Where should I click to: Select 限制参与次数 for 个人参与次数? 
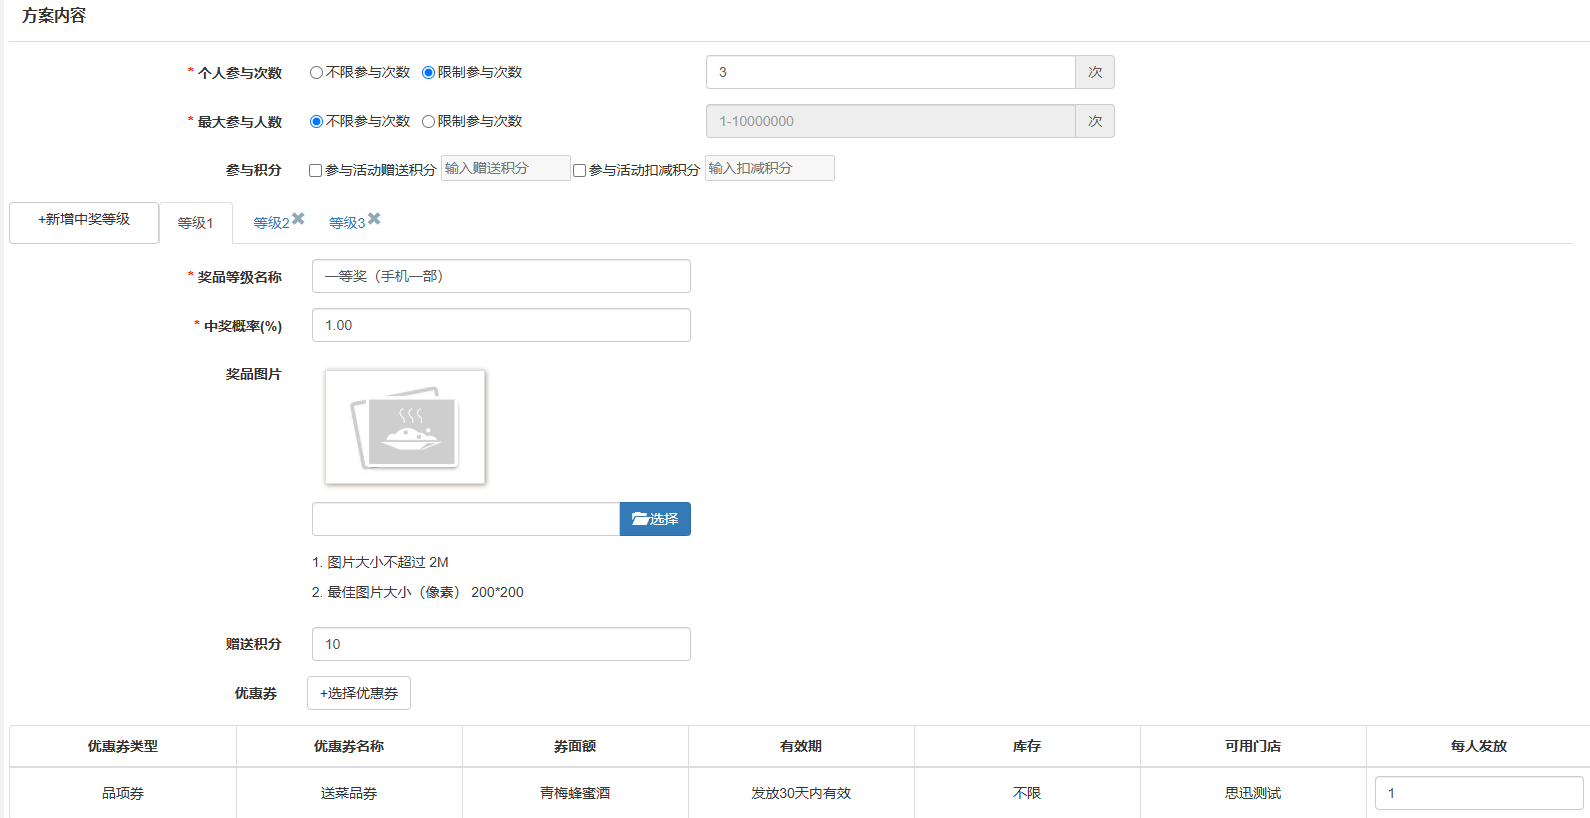[x=428, y=73]
